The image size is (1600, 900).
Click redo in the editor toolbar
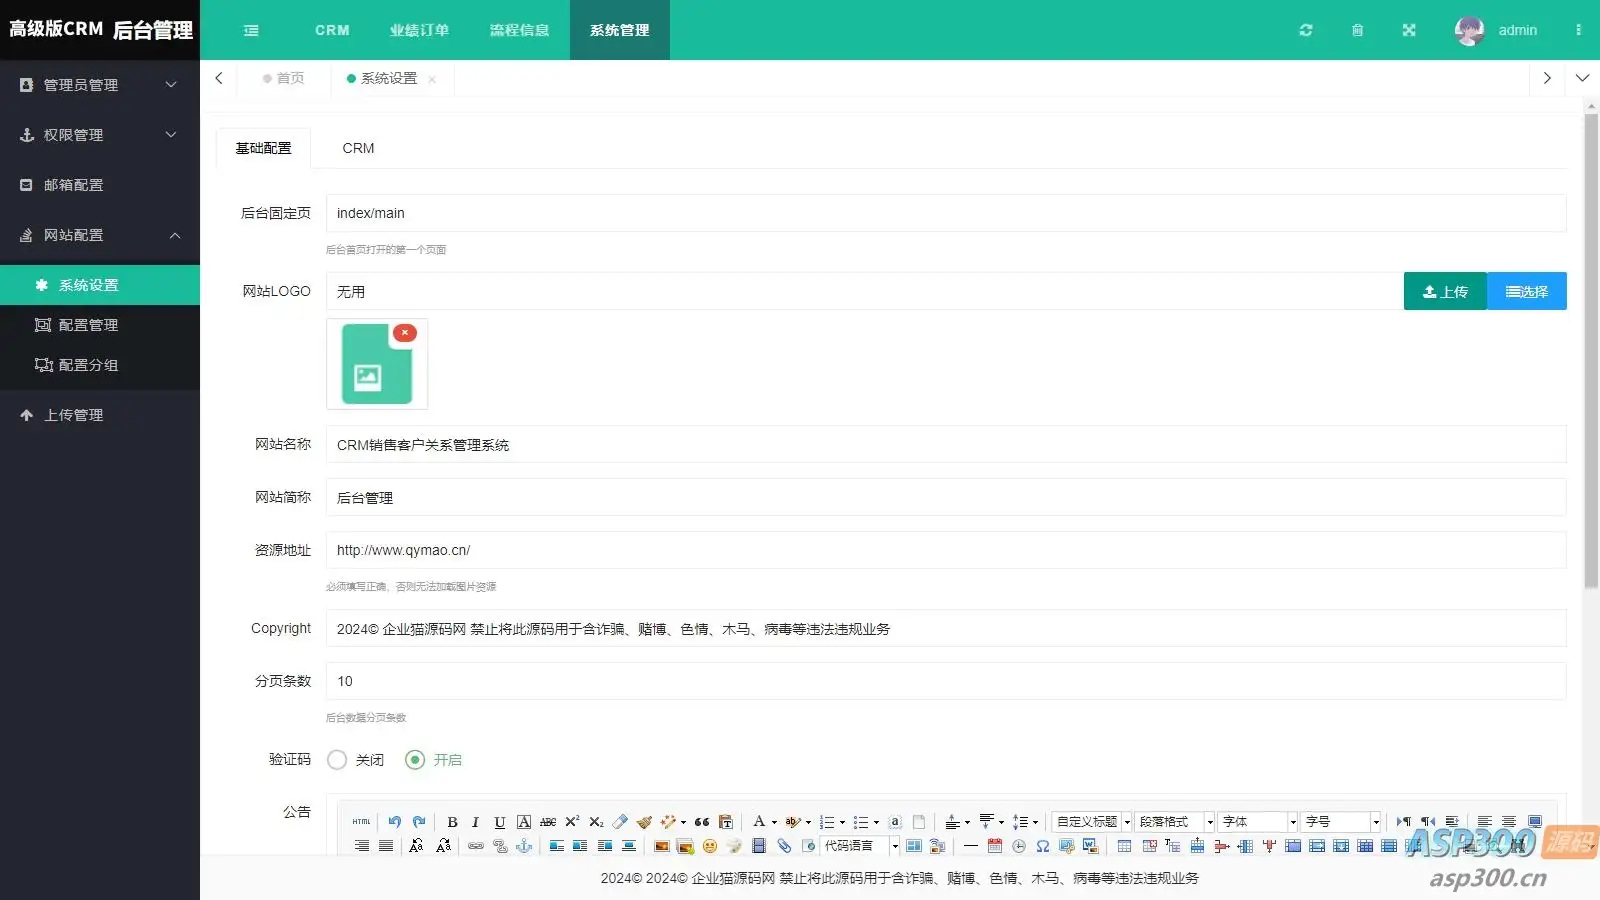point(419,821)
